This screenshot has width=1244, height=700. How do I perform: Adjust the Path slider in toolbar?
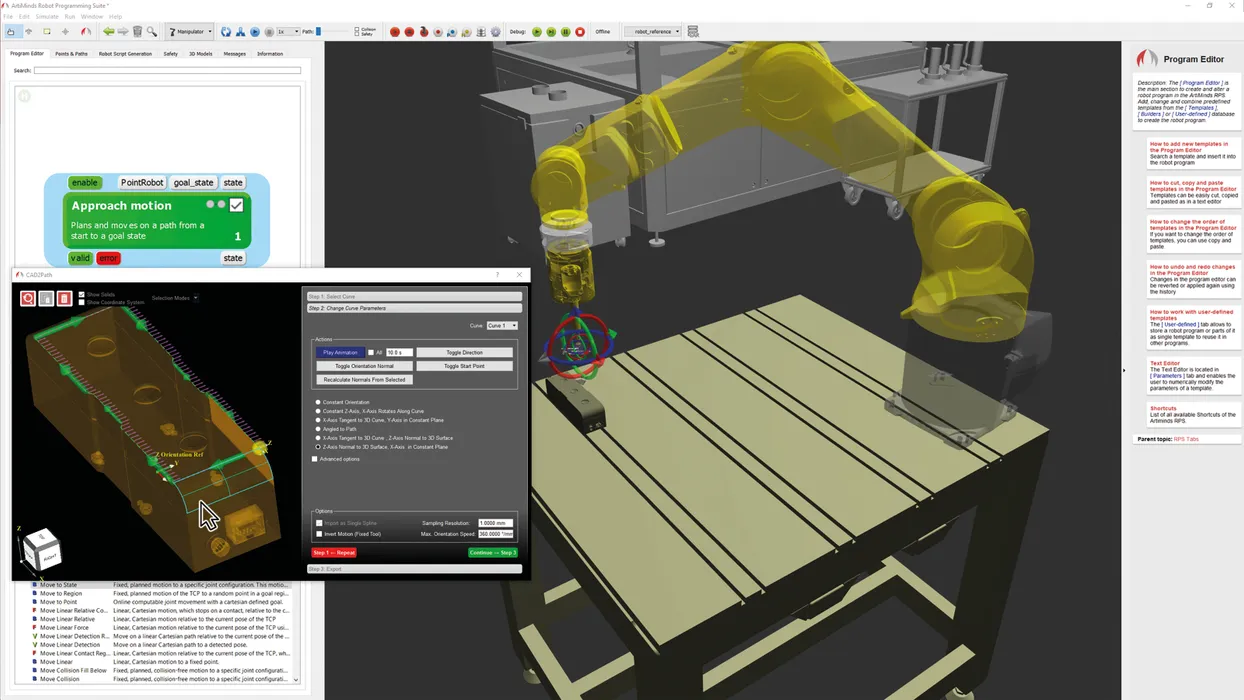pyautogui.click(x=319, y=32)
